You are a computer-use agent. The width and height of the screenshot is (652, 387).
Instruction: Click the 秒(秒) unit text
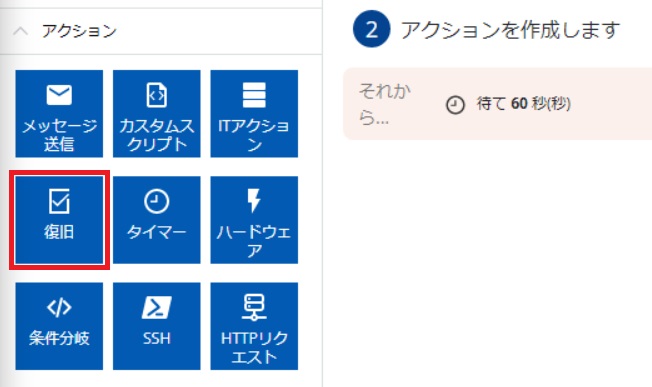tap(551, 104)
